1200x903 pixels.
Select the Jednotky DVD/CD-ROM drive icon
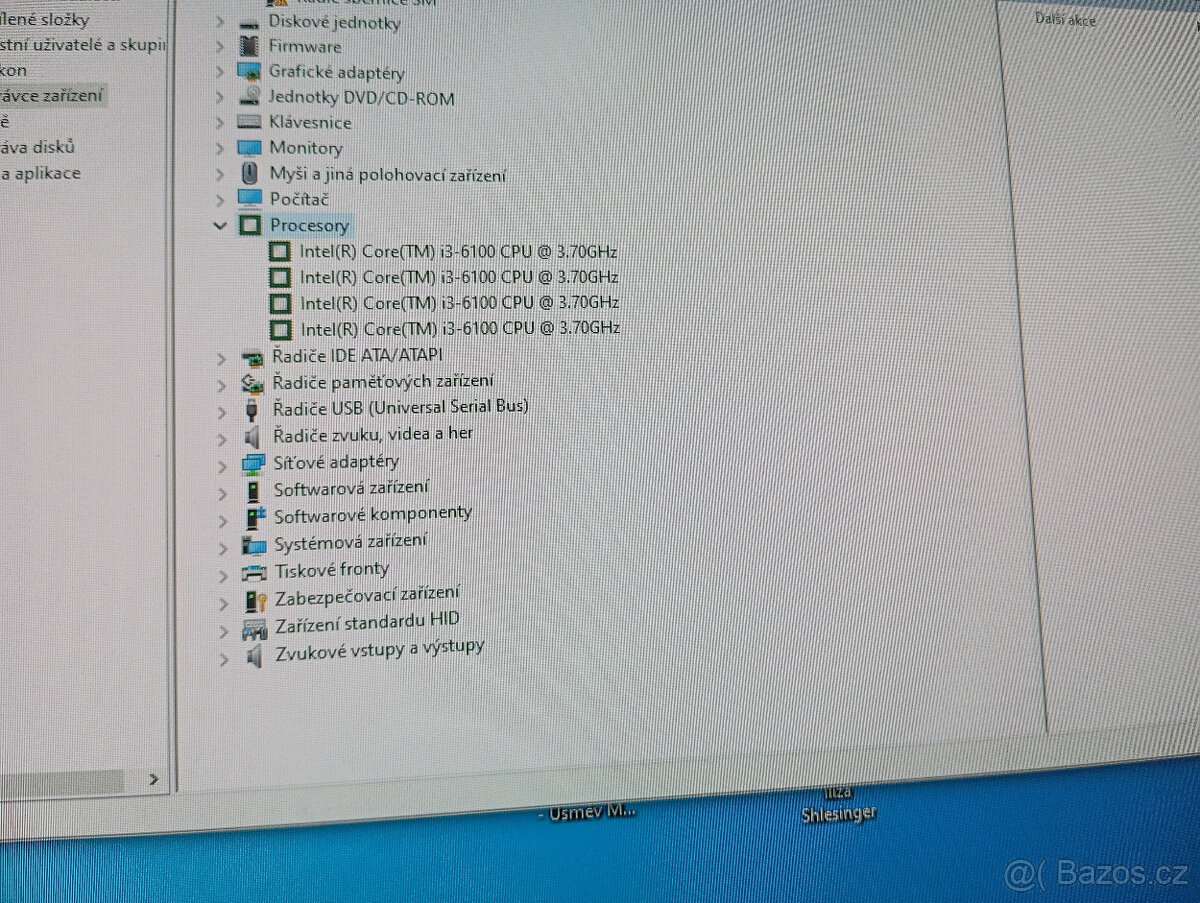pyautogui.click(x=248, y=97)
